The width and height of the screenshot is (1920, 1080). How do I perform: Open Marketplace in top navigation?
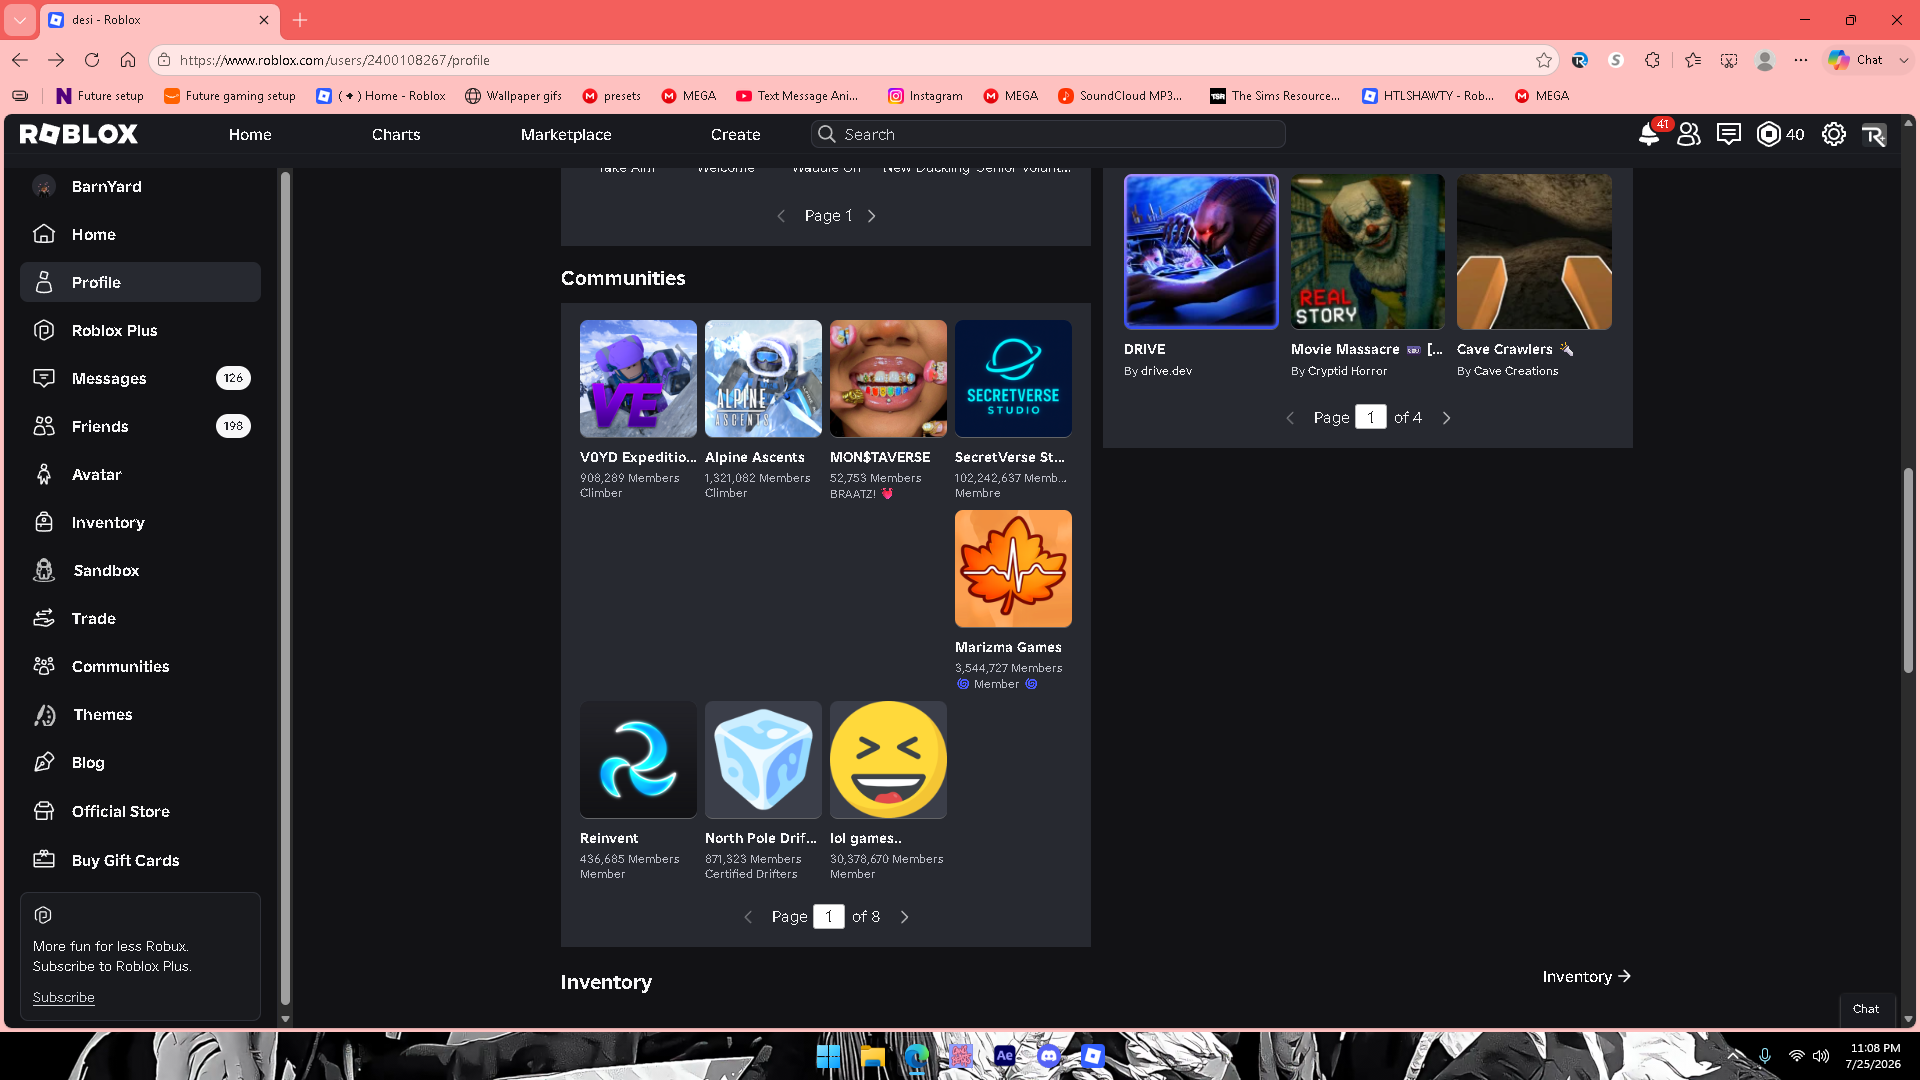tap(566, 134)
